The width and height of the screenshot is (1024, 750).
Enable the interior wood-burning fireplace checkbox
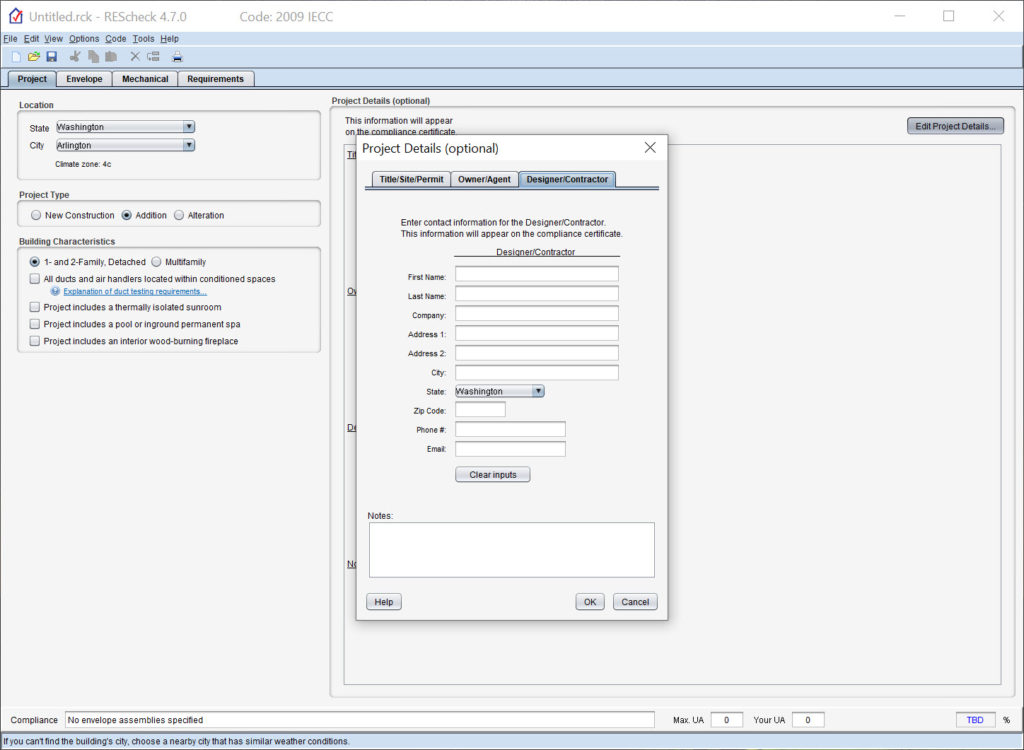pyautogui.click(x=35, y=341)
